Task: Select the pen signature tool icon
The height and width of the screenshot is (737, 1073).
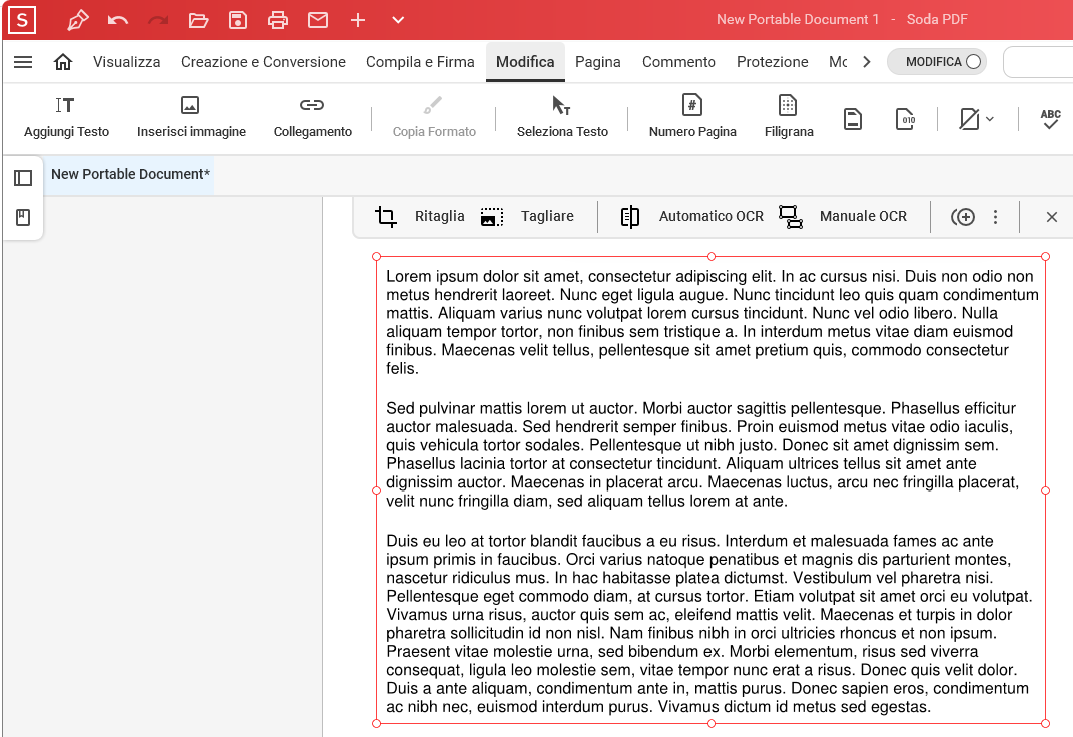Action: (x=77, y=20)
